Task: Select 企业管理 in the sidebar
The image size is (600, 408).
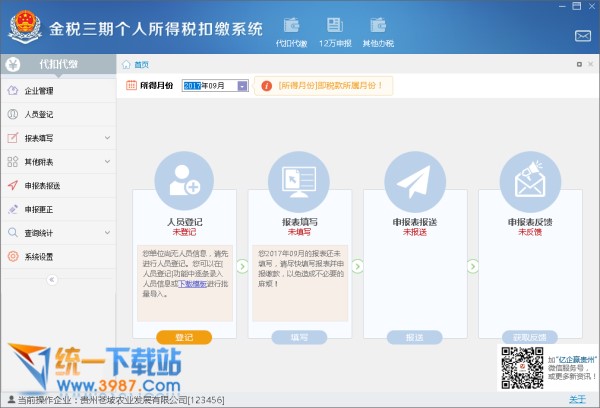Action: (x=39, y=91)
